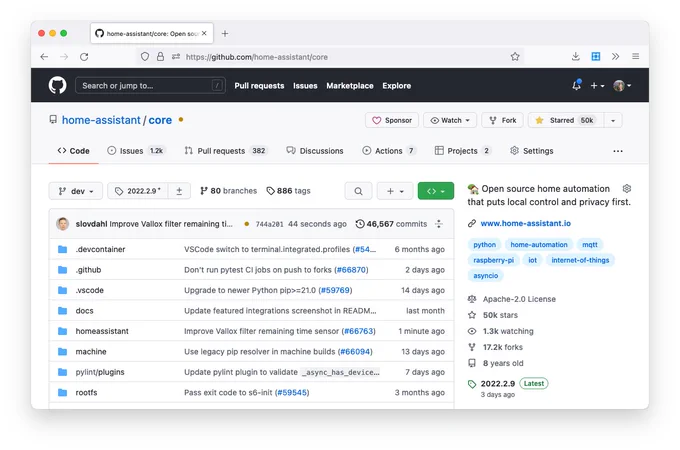Click Explore in the top navigation
The image size is (680, 450).
(396, 86)
